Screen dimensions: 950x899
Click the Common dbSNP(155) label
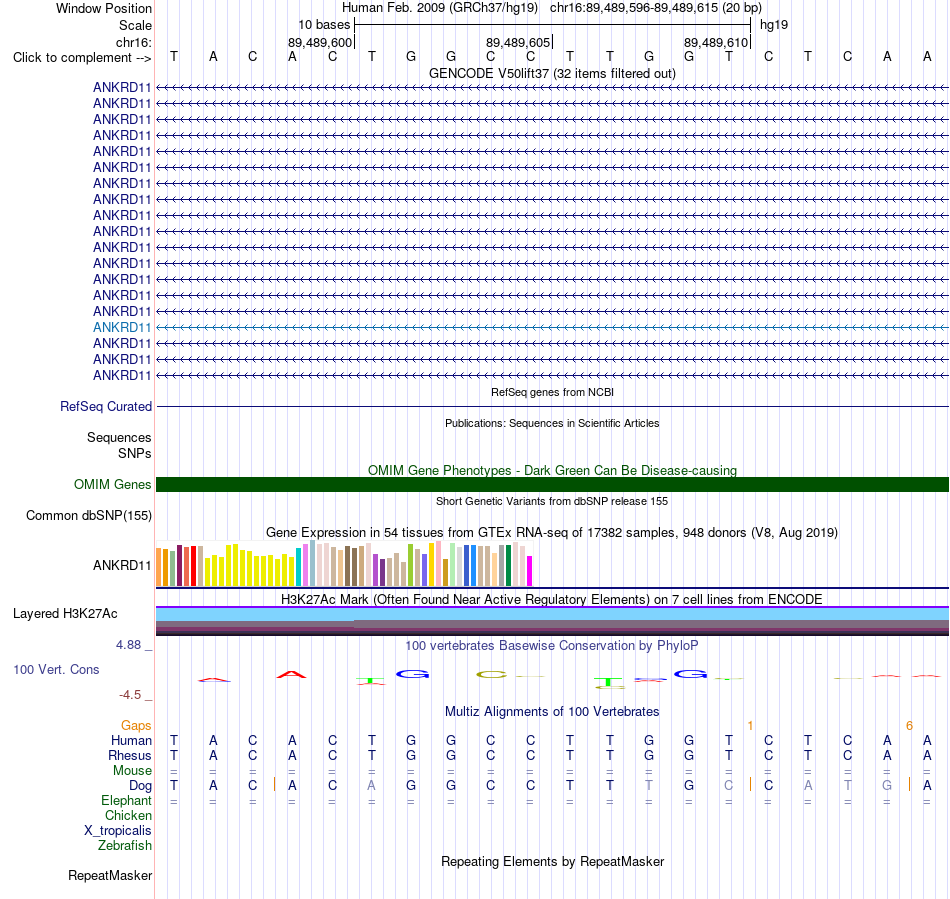pyautogui.click(x=88, y=516)
